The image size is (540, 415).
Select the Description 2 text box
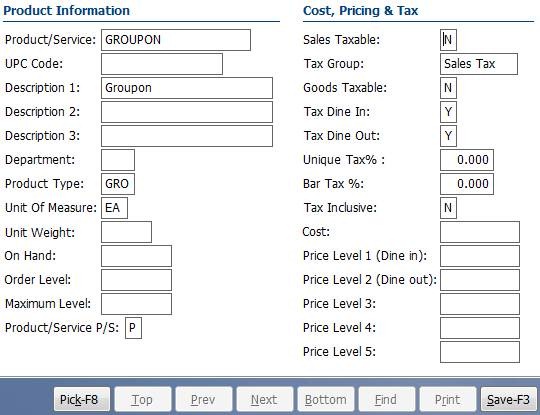click(187, 112)
